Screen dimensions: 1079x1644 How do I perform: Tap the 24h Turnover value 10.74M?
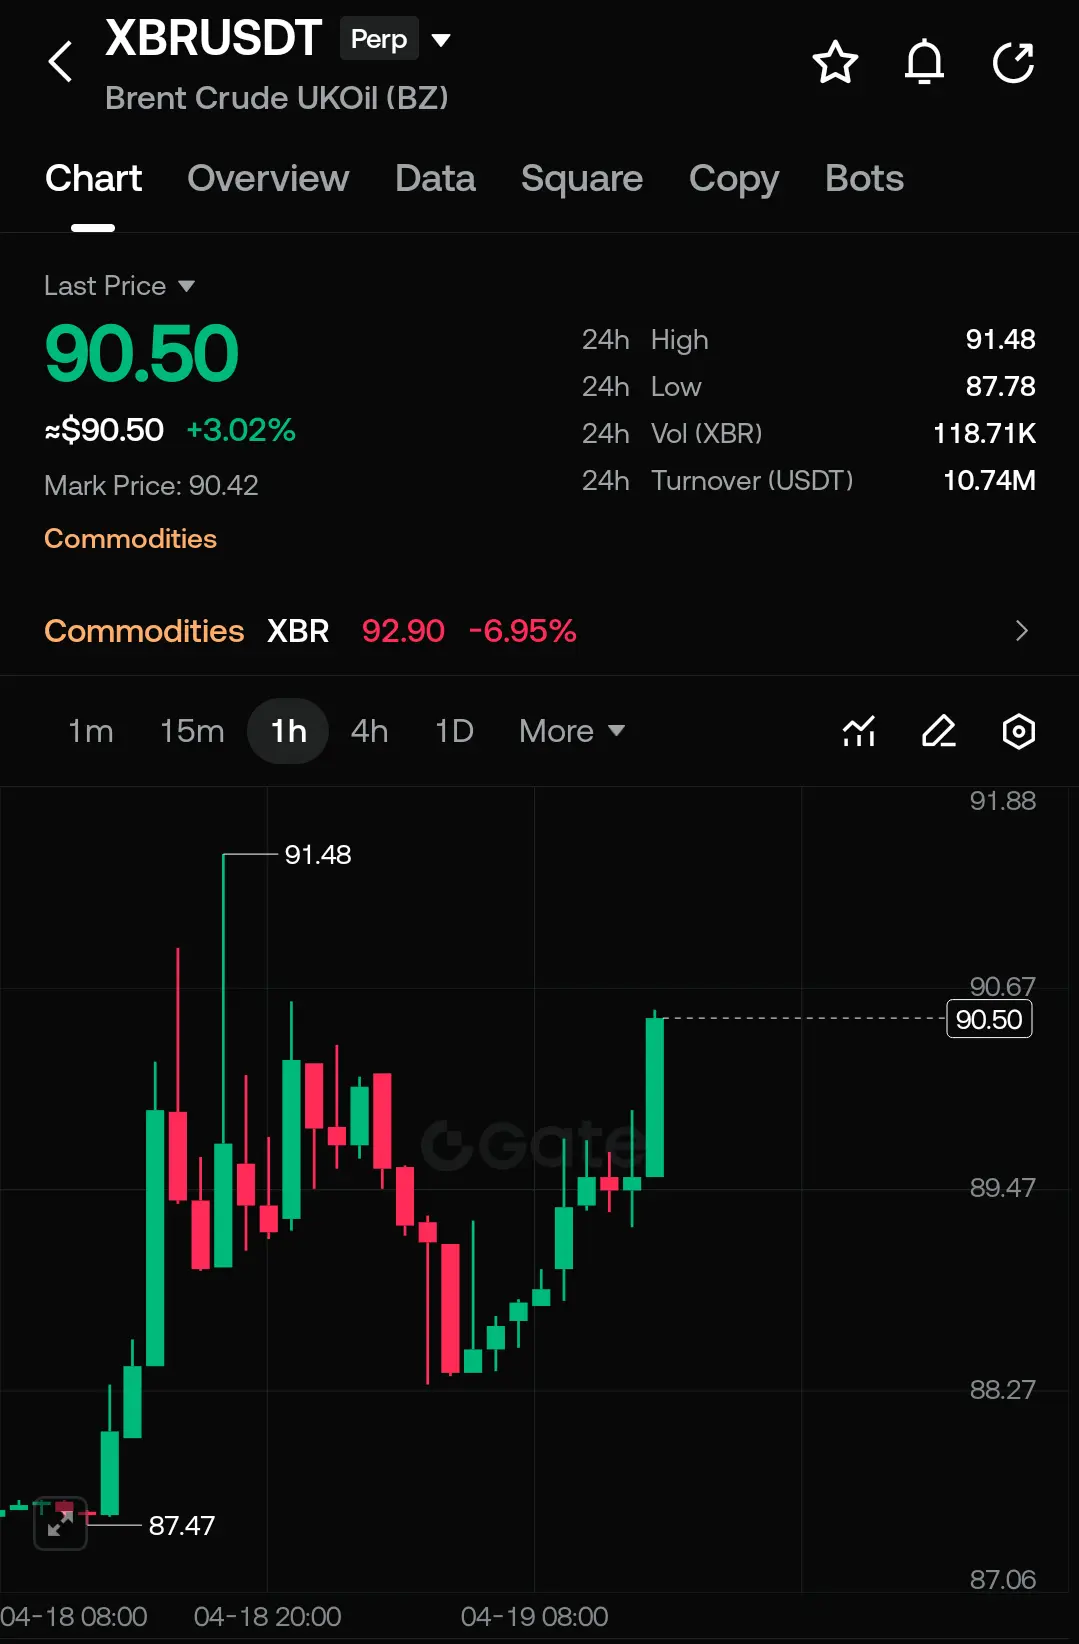[x=989, y=481]
